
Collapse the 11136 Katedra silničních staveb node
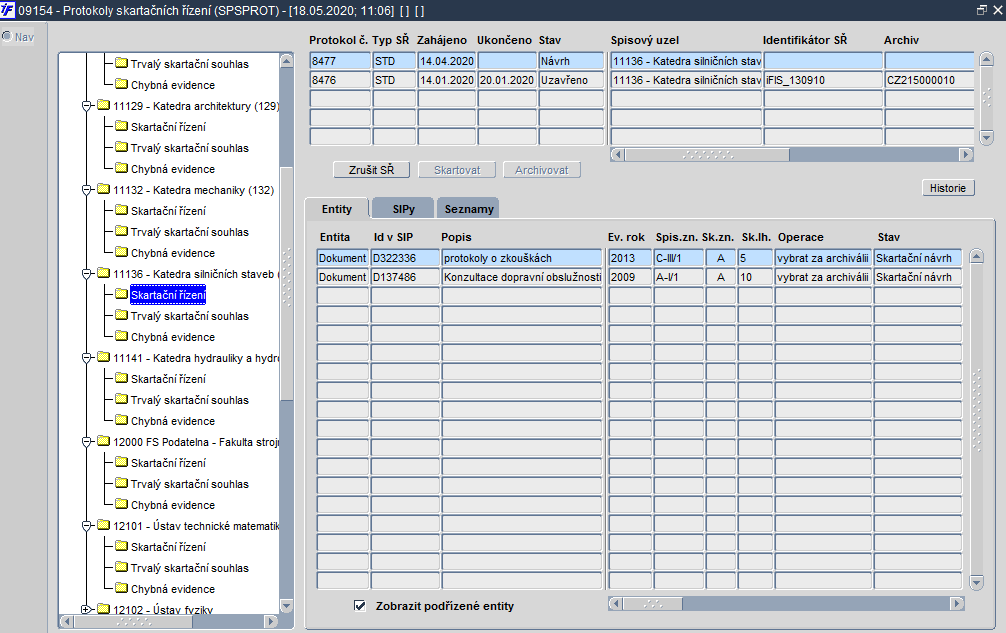click(x=87, y=274)
